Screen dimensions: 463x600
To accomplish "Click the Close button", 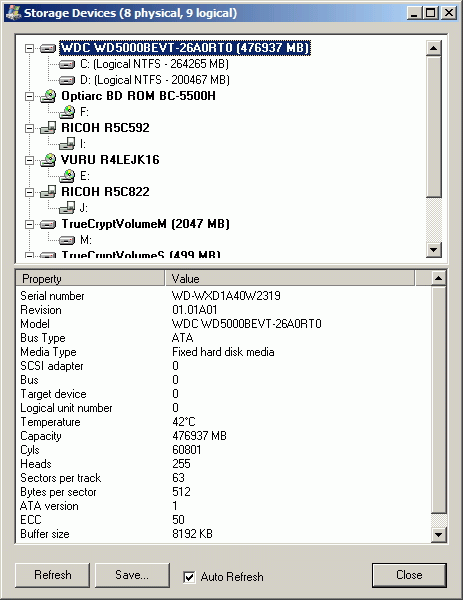I will pos(409,575).
